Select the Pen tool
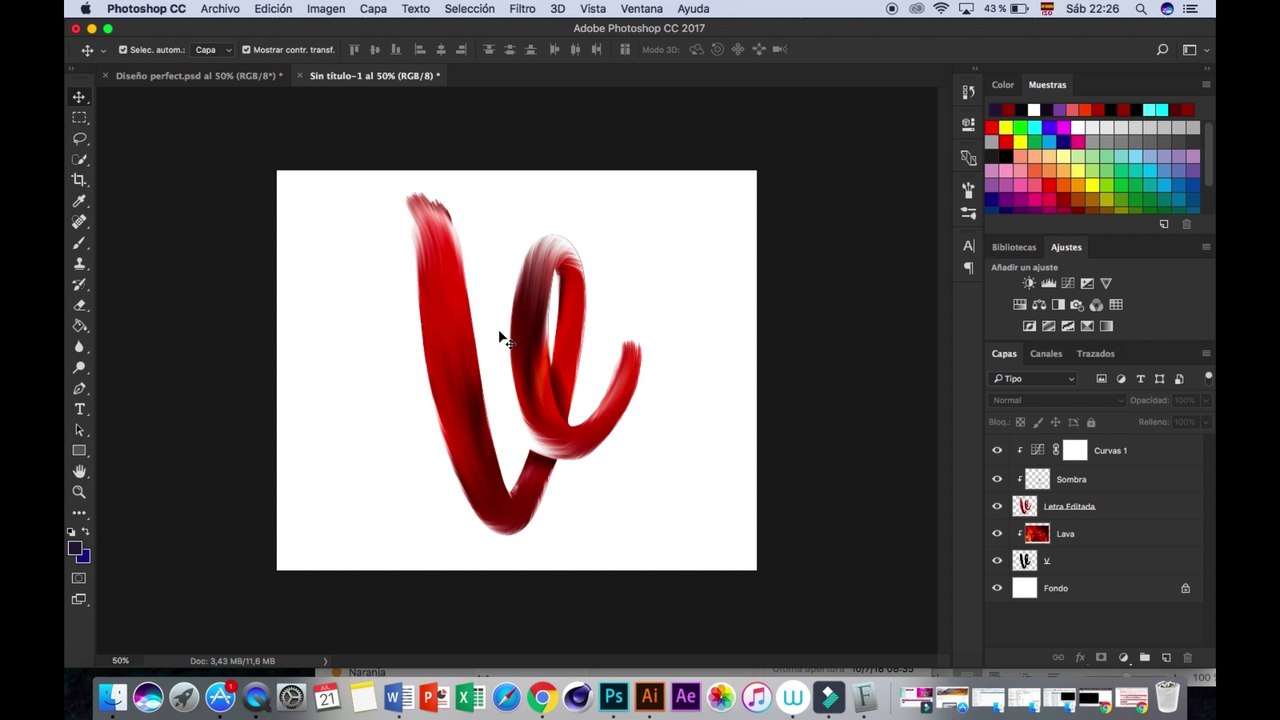This screenshot has width=1280, height=720. (x=79, y=389)
